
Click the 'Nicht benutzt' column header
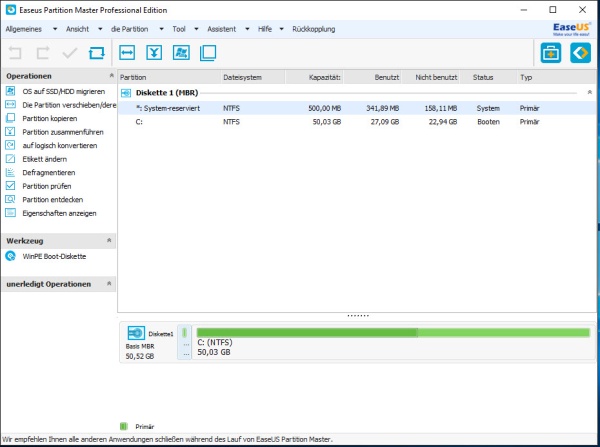431,77
